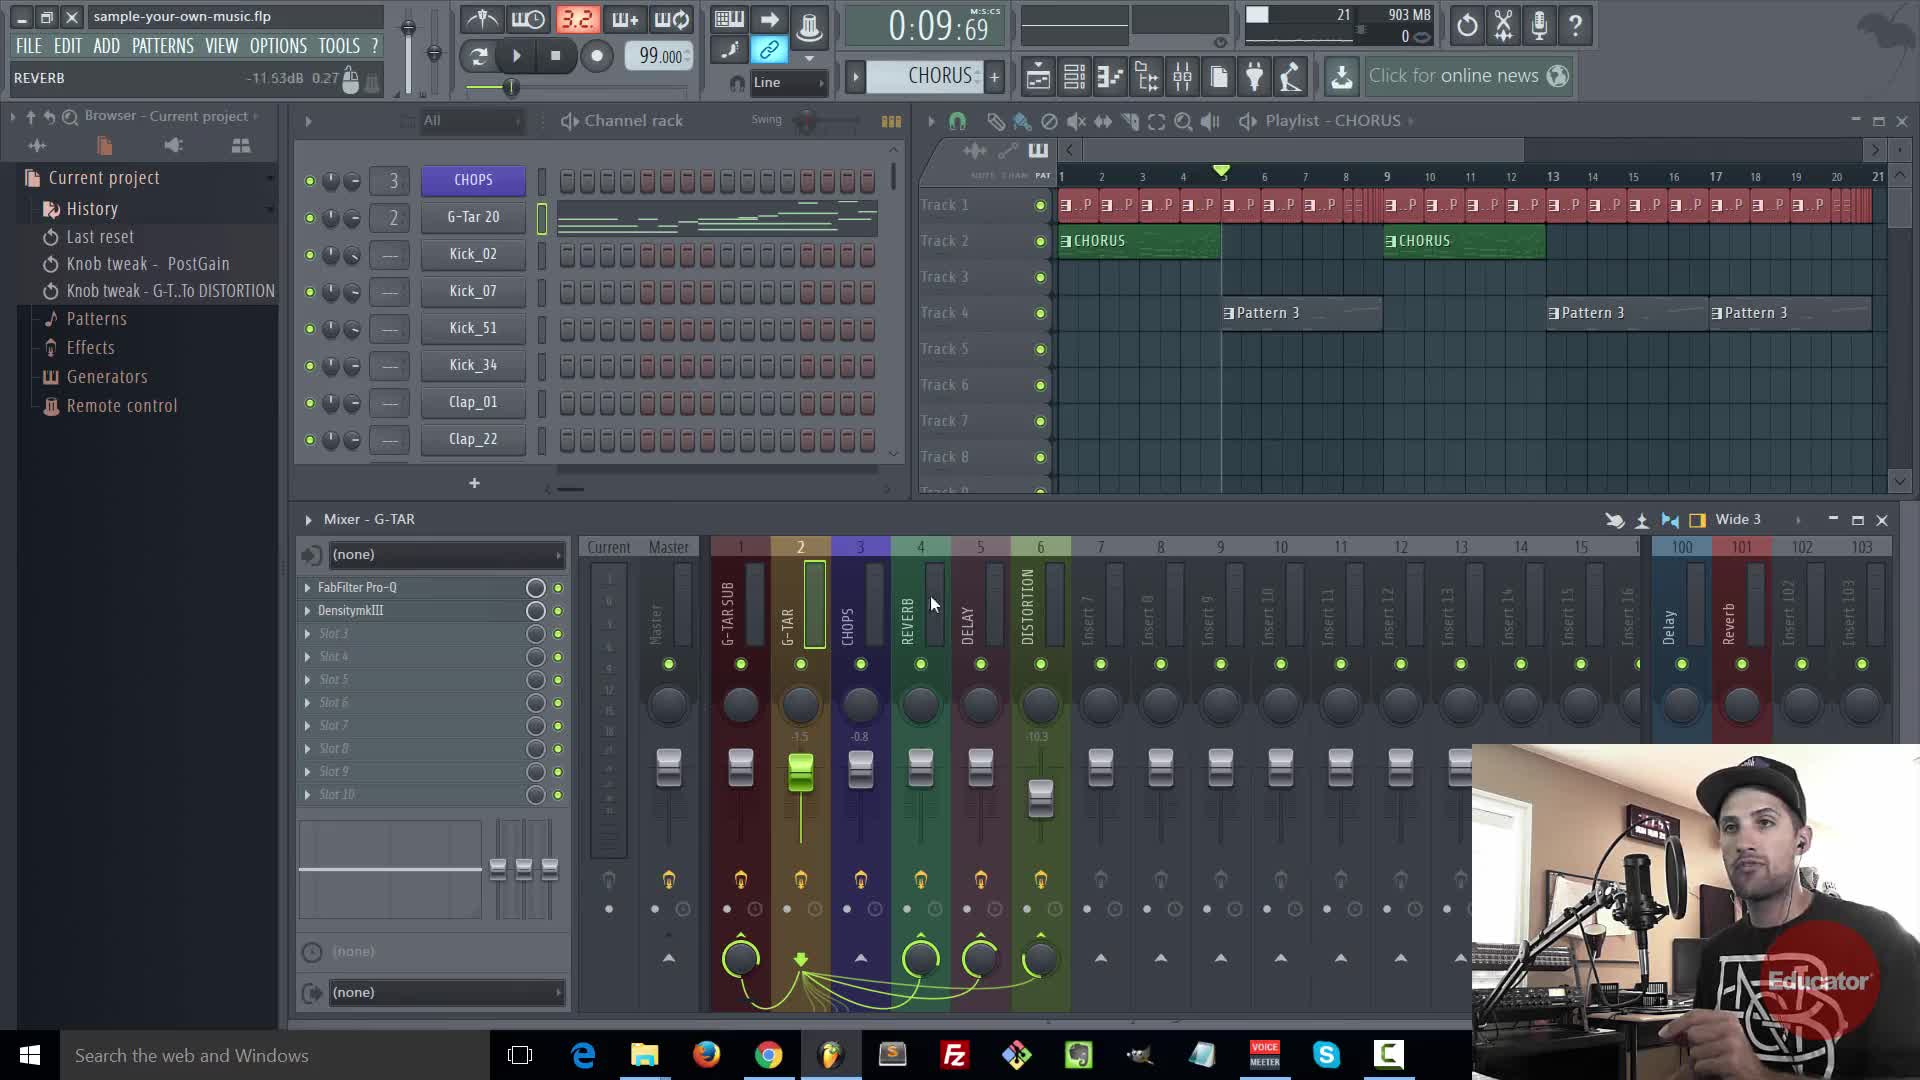Screen dimensions: 1920x1080
Task: Click the Kick_51 channel button
Action: (473, 328)
